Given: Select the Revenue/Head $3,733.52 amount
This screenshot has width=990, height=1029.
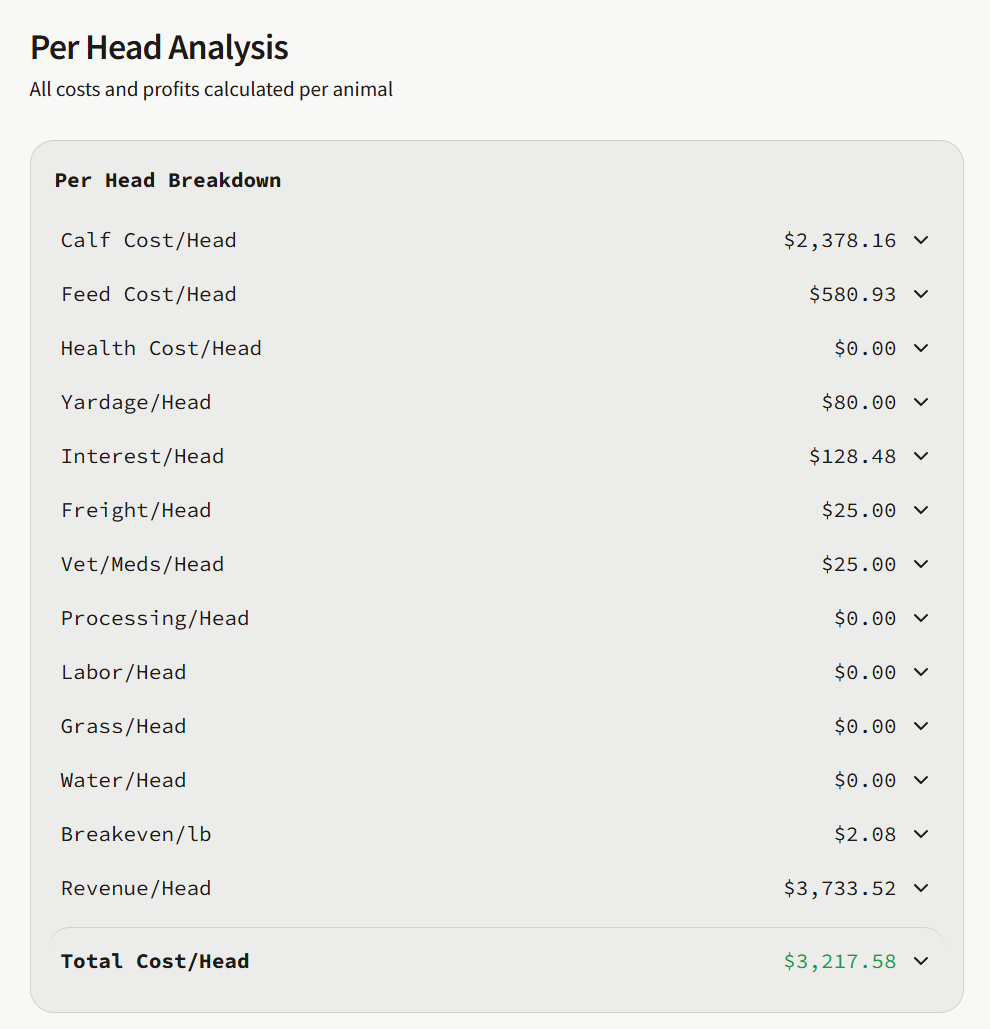Looking at the screenshot, I should [x=839, y=888].
